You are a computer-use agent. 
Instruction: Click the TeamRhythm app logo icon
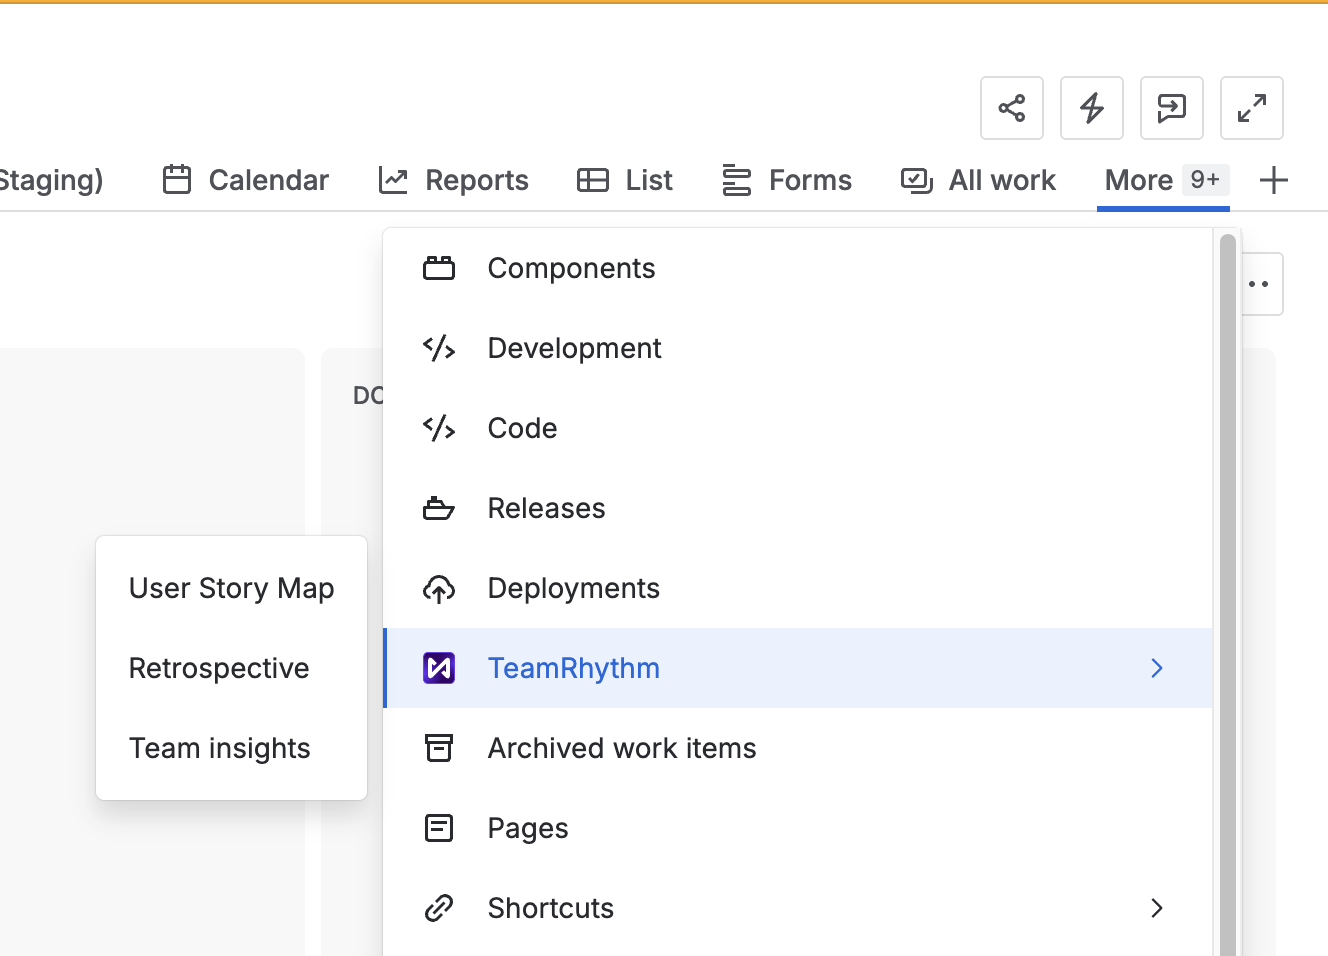point(439,668)
